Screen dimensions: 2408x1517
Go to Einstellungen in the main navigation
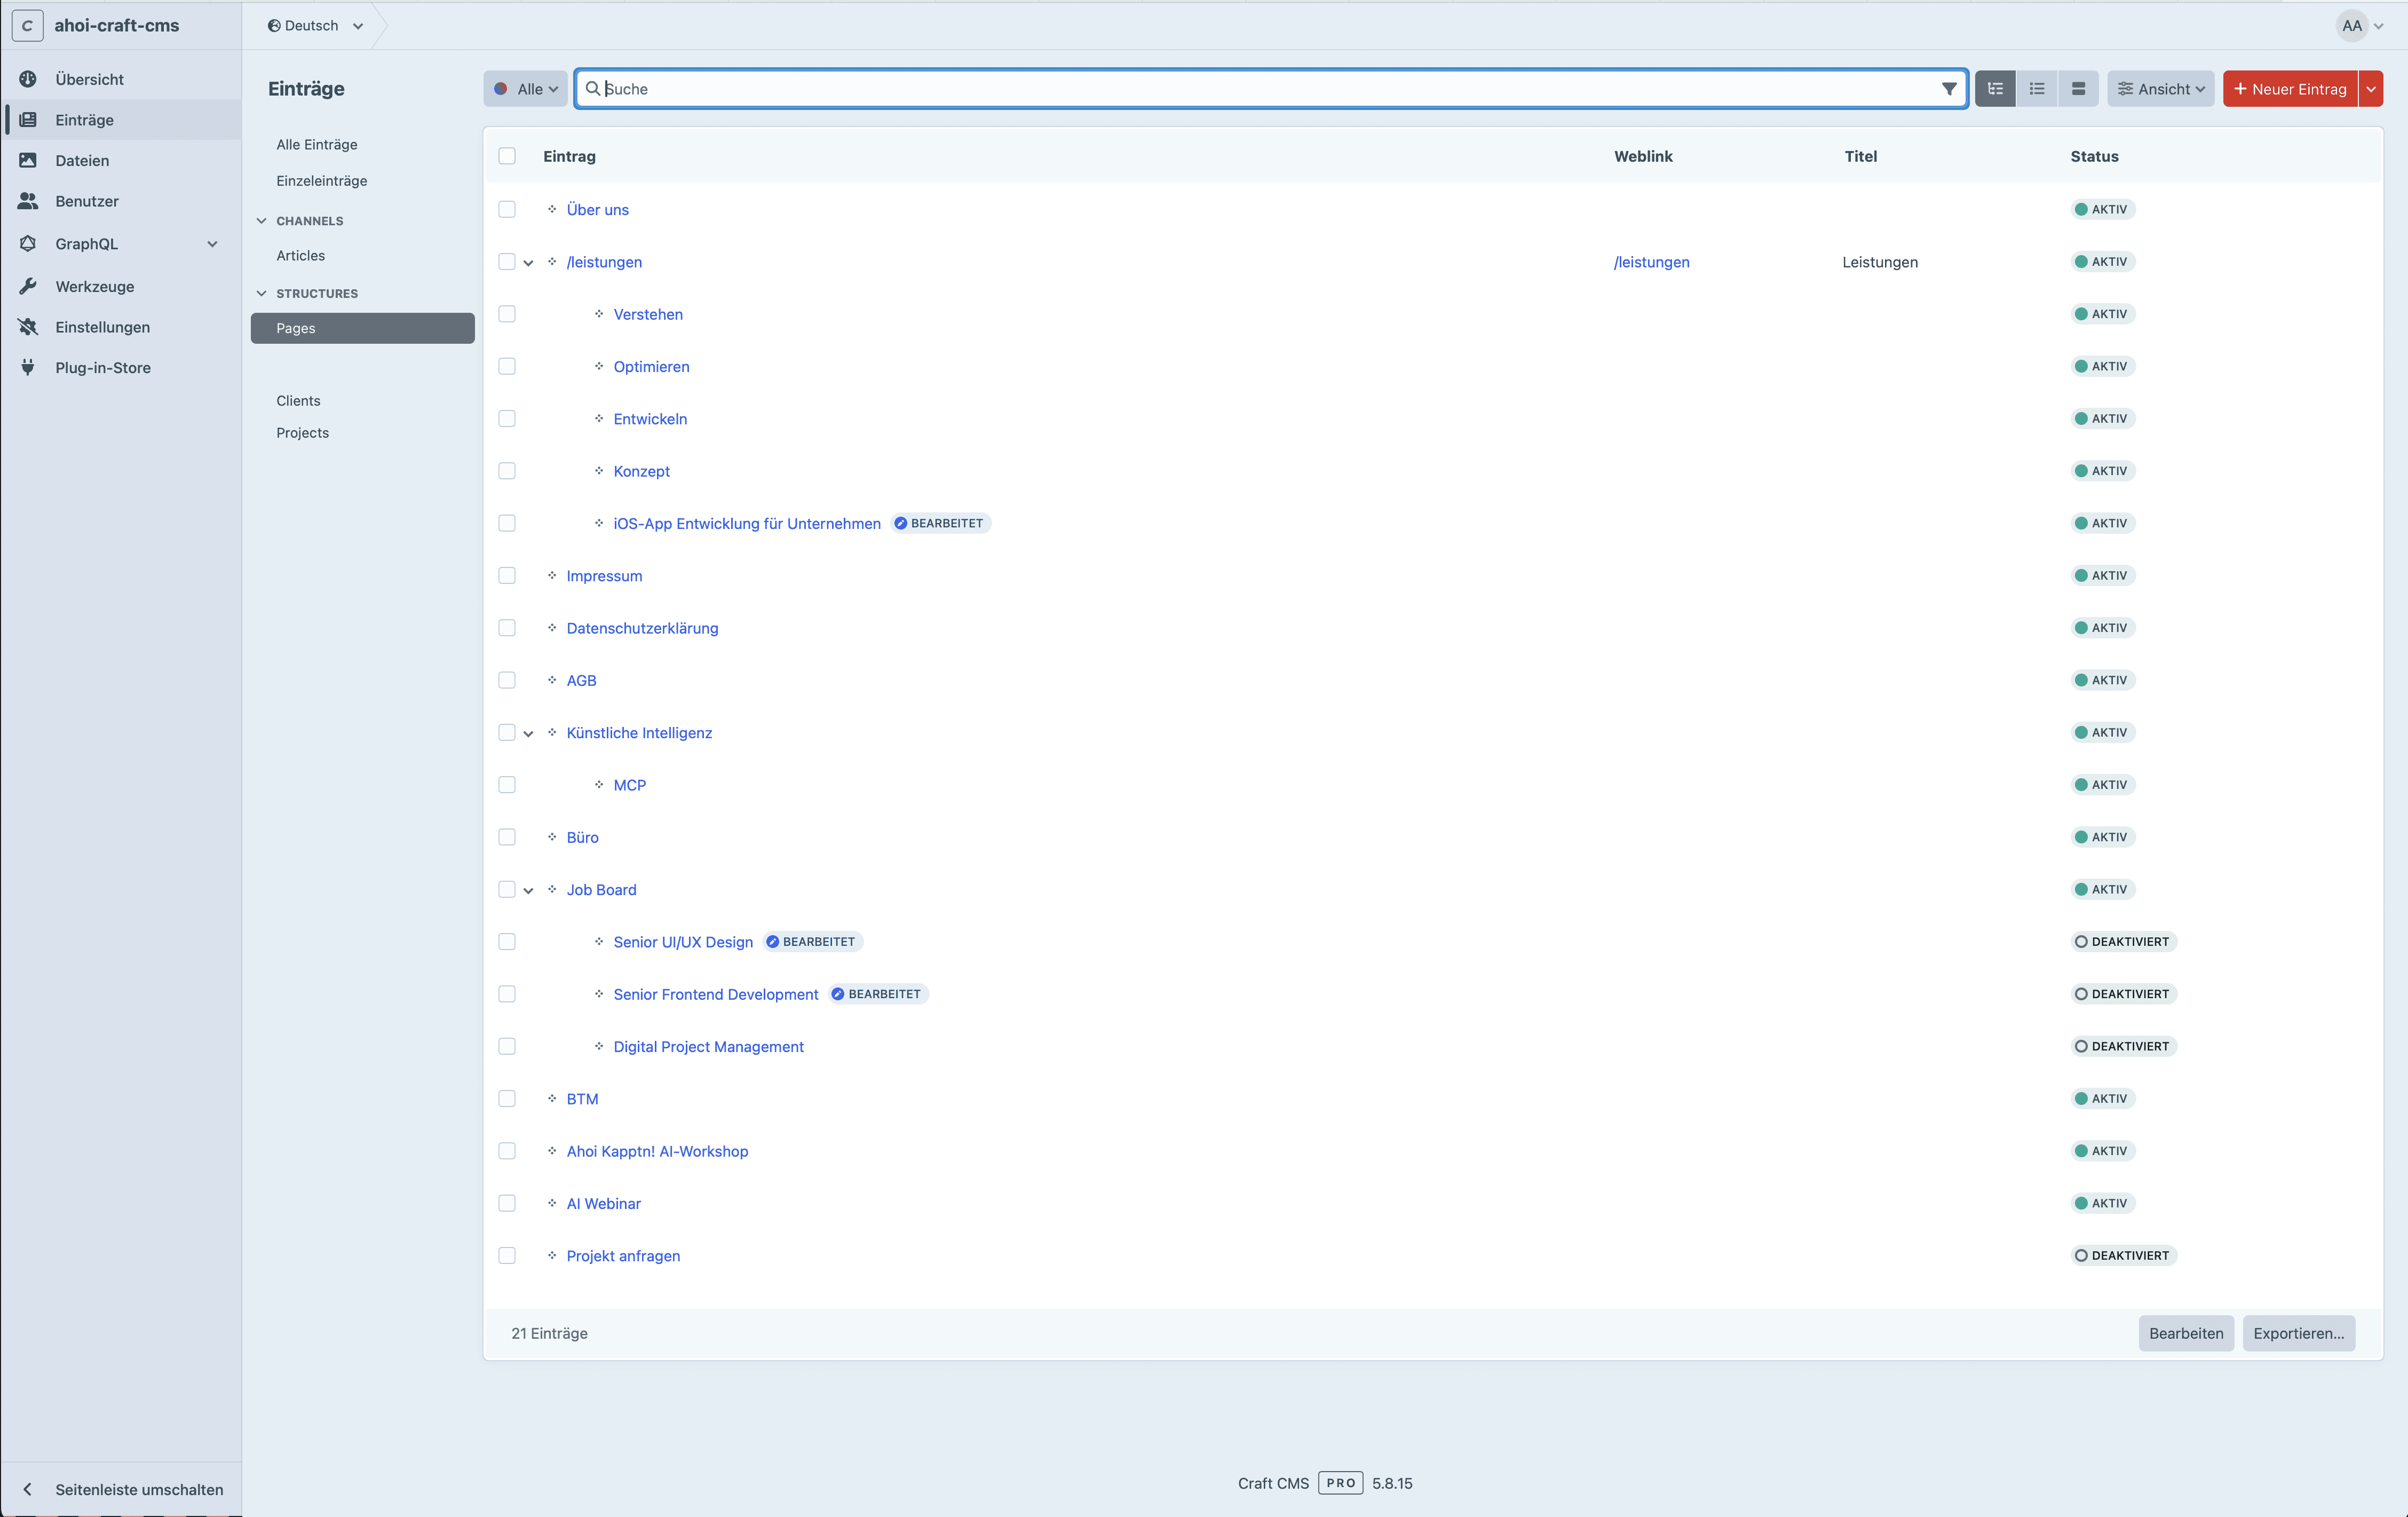[x=102, y=327]
